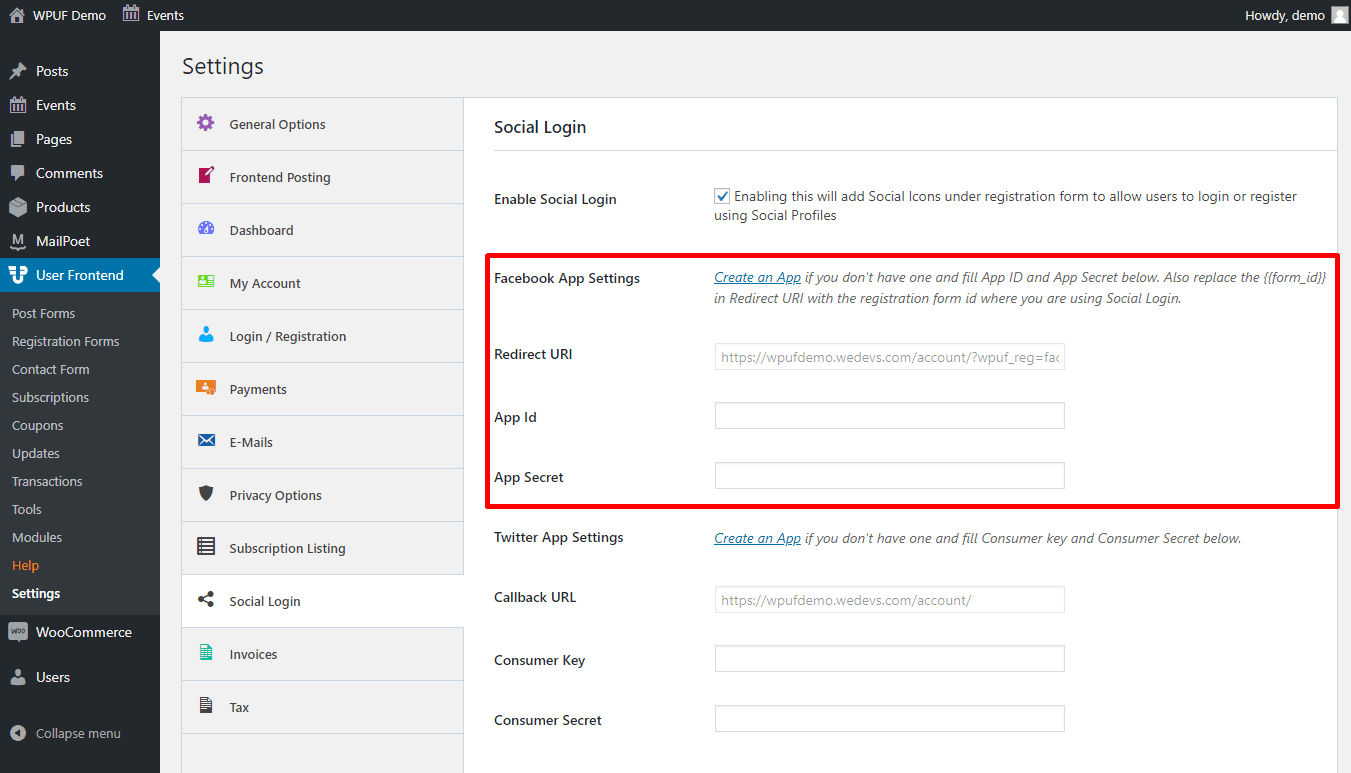
Task: Open Dashboard settings via its globe icon
Action: coord(206,229)
